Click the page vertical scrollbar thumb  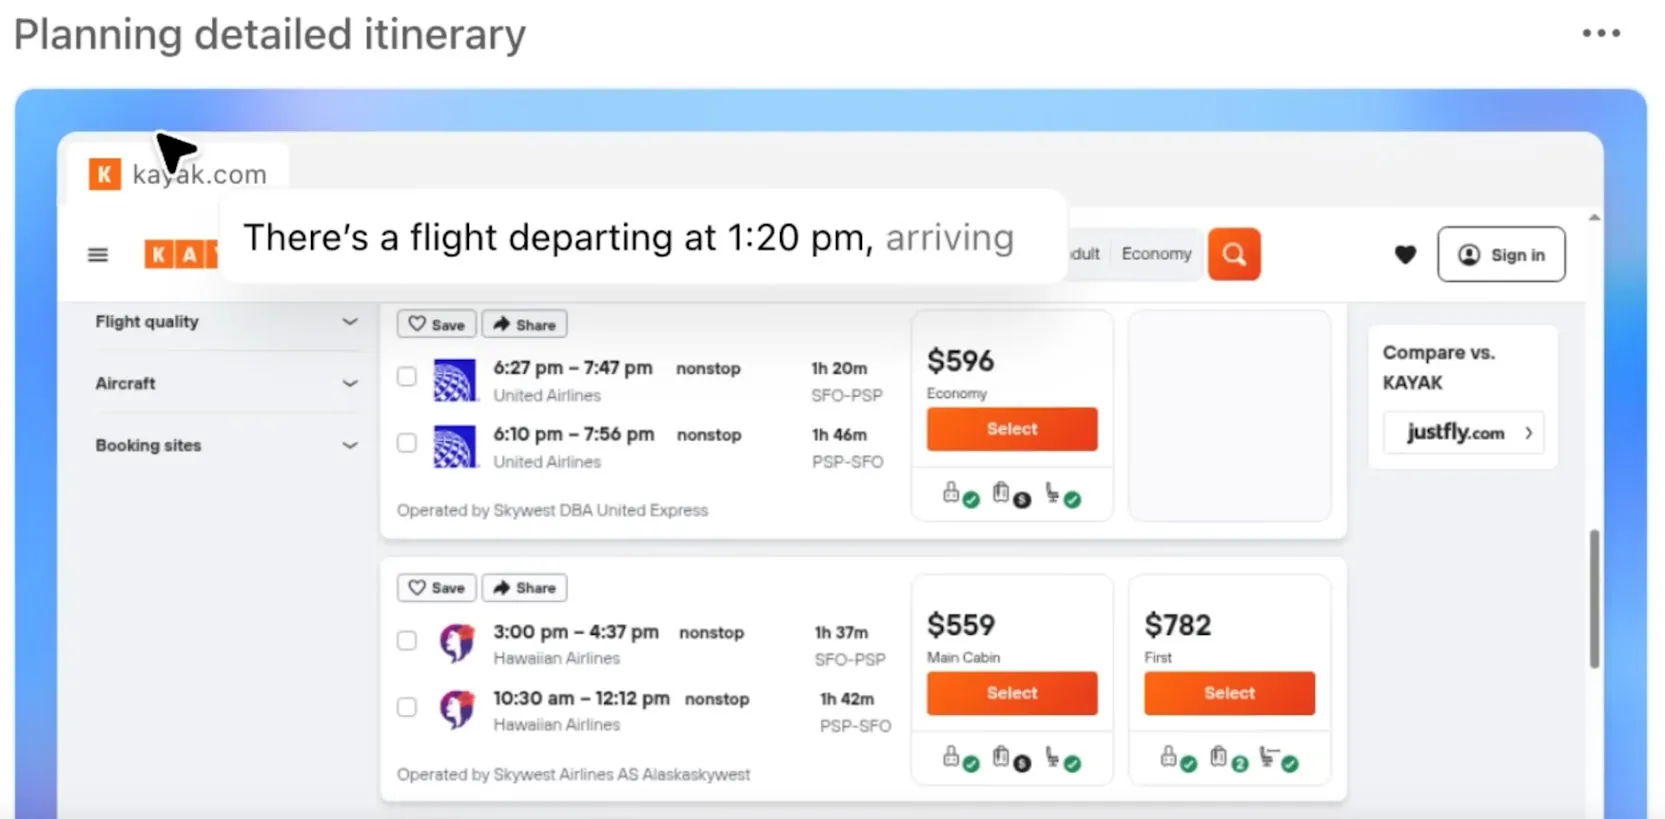1594,598
